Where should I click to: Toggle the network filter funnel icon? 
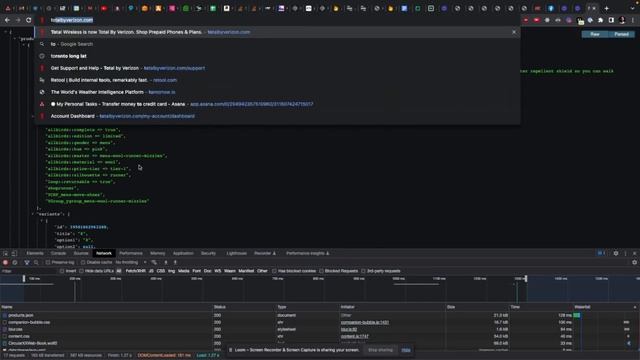(x=27, y=262)
